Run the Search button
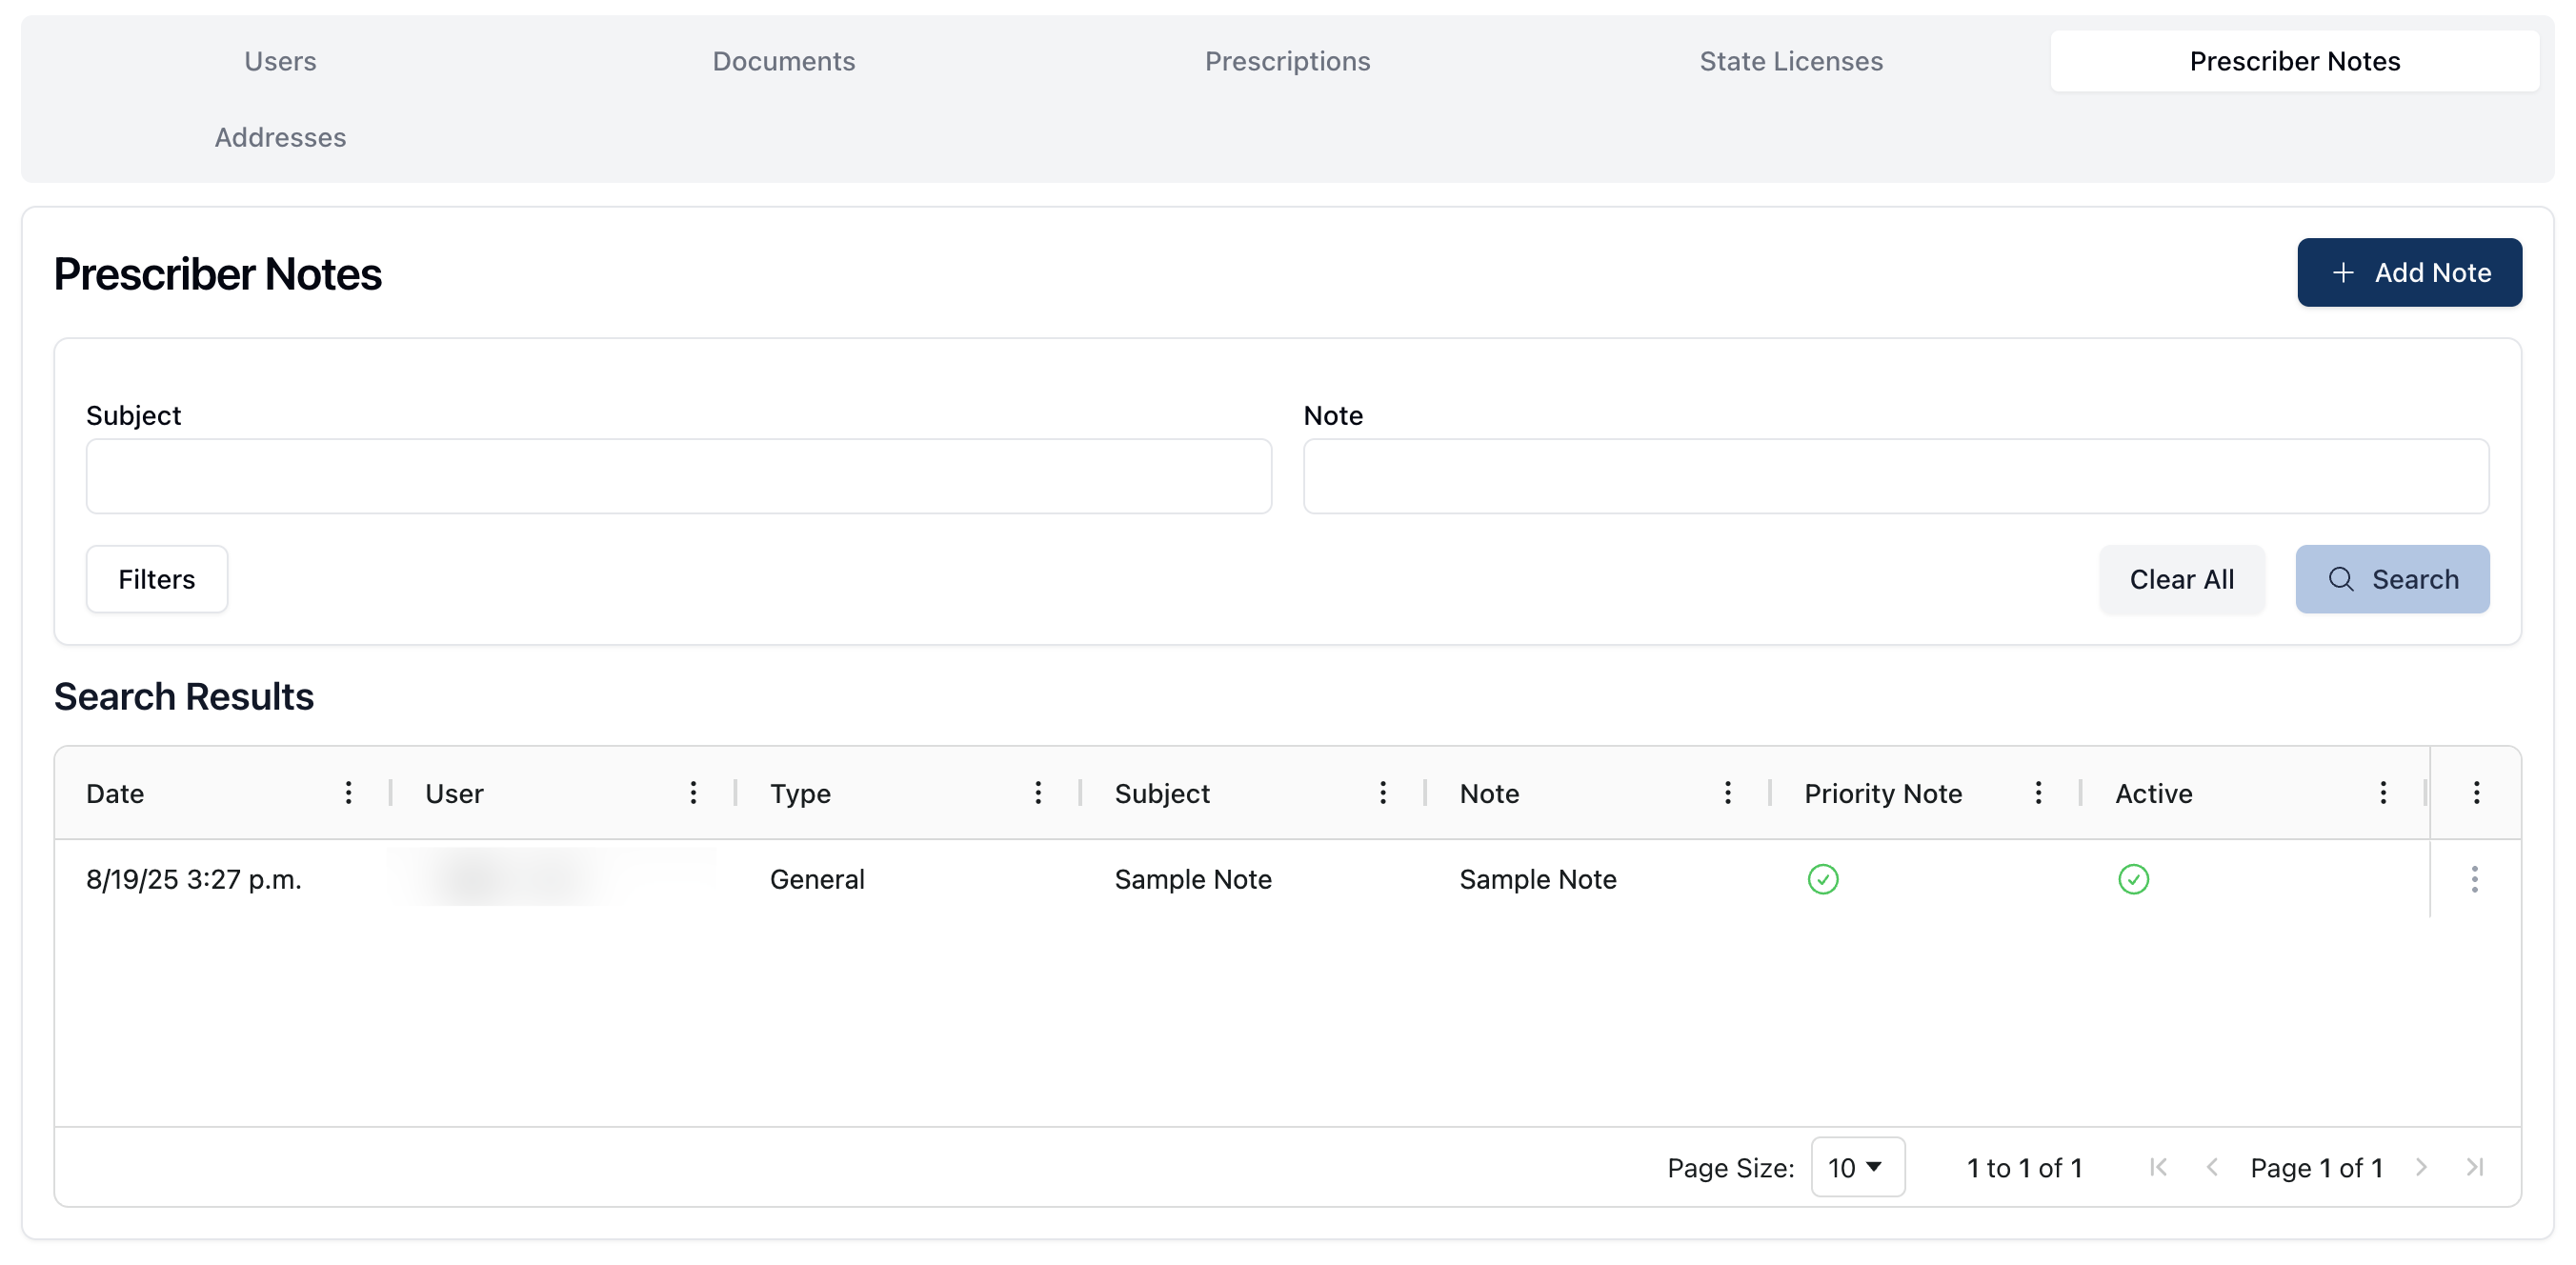This screenshot has height=1265, width=2576. tap(2392, 579)
